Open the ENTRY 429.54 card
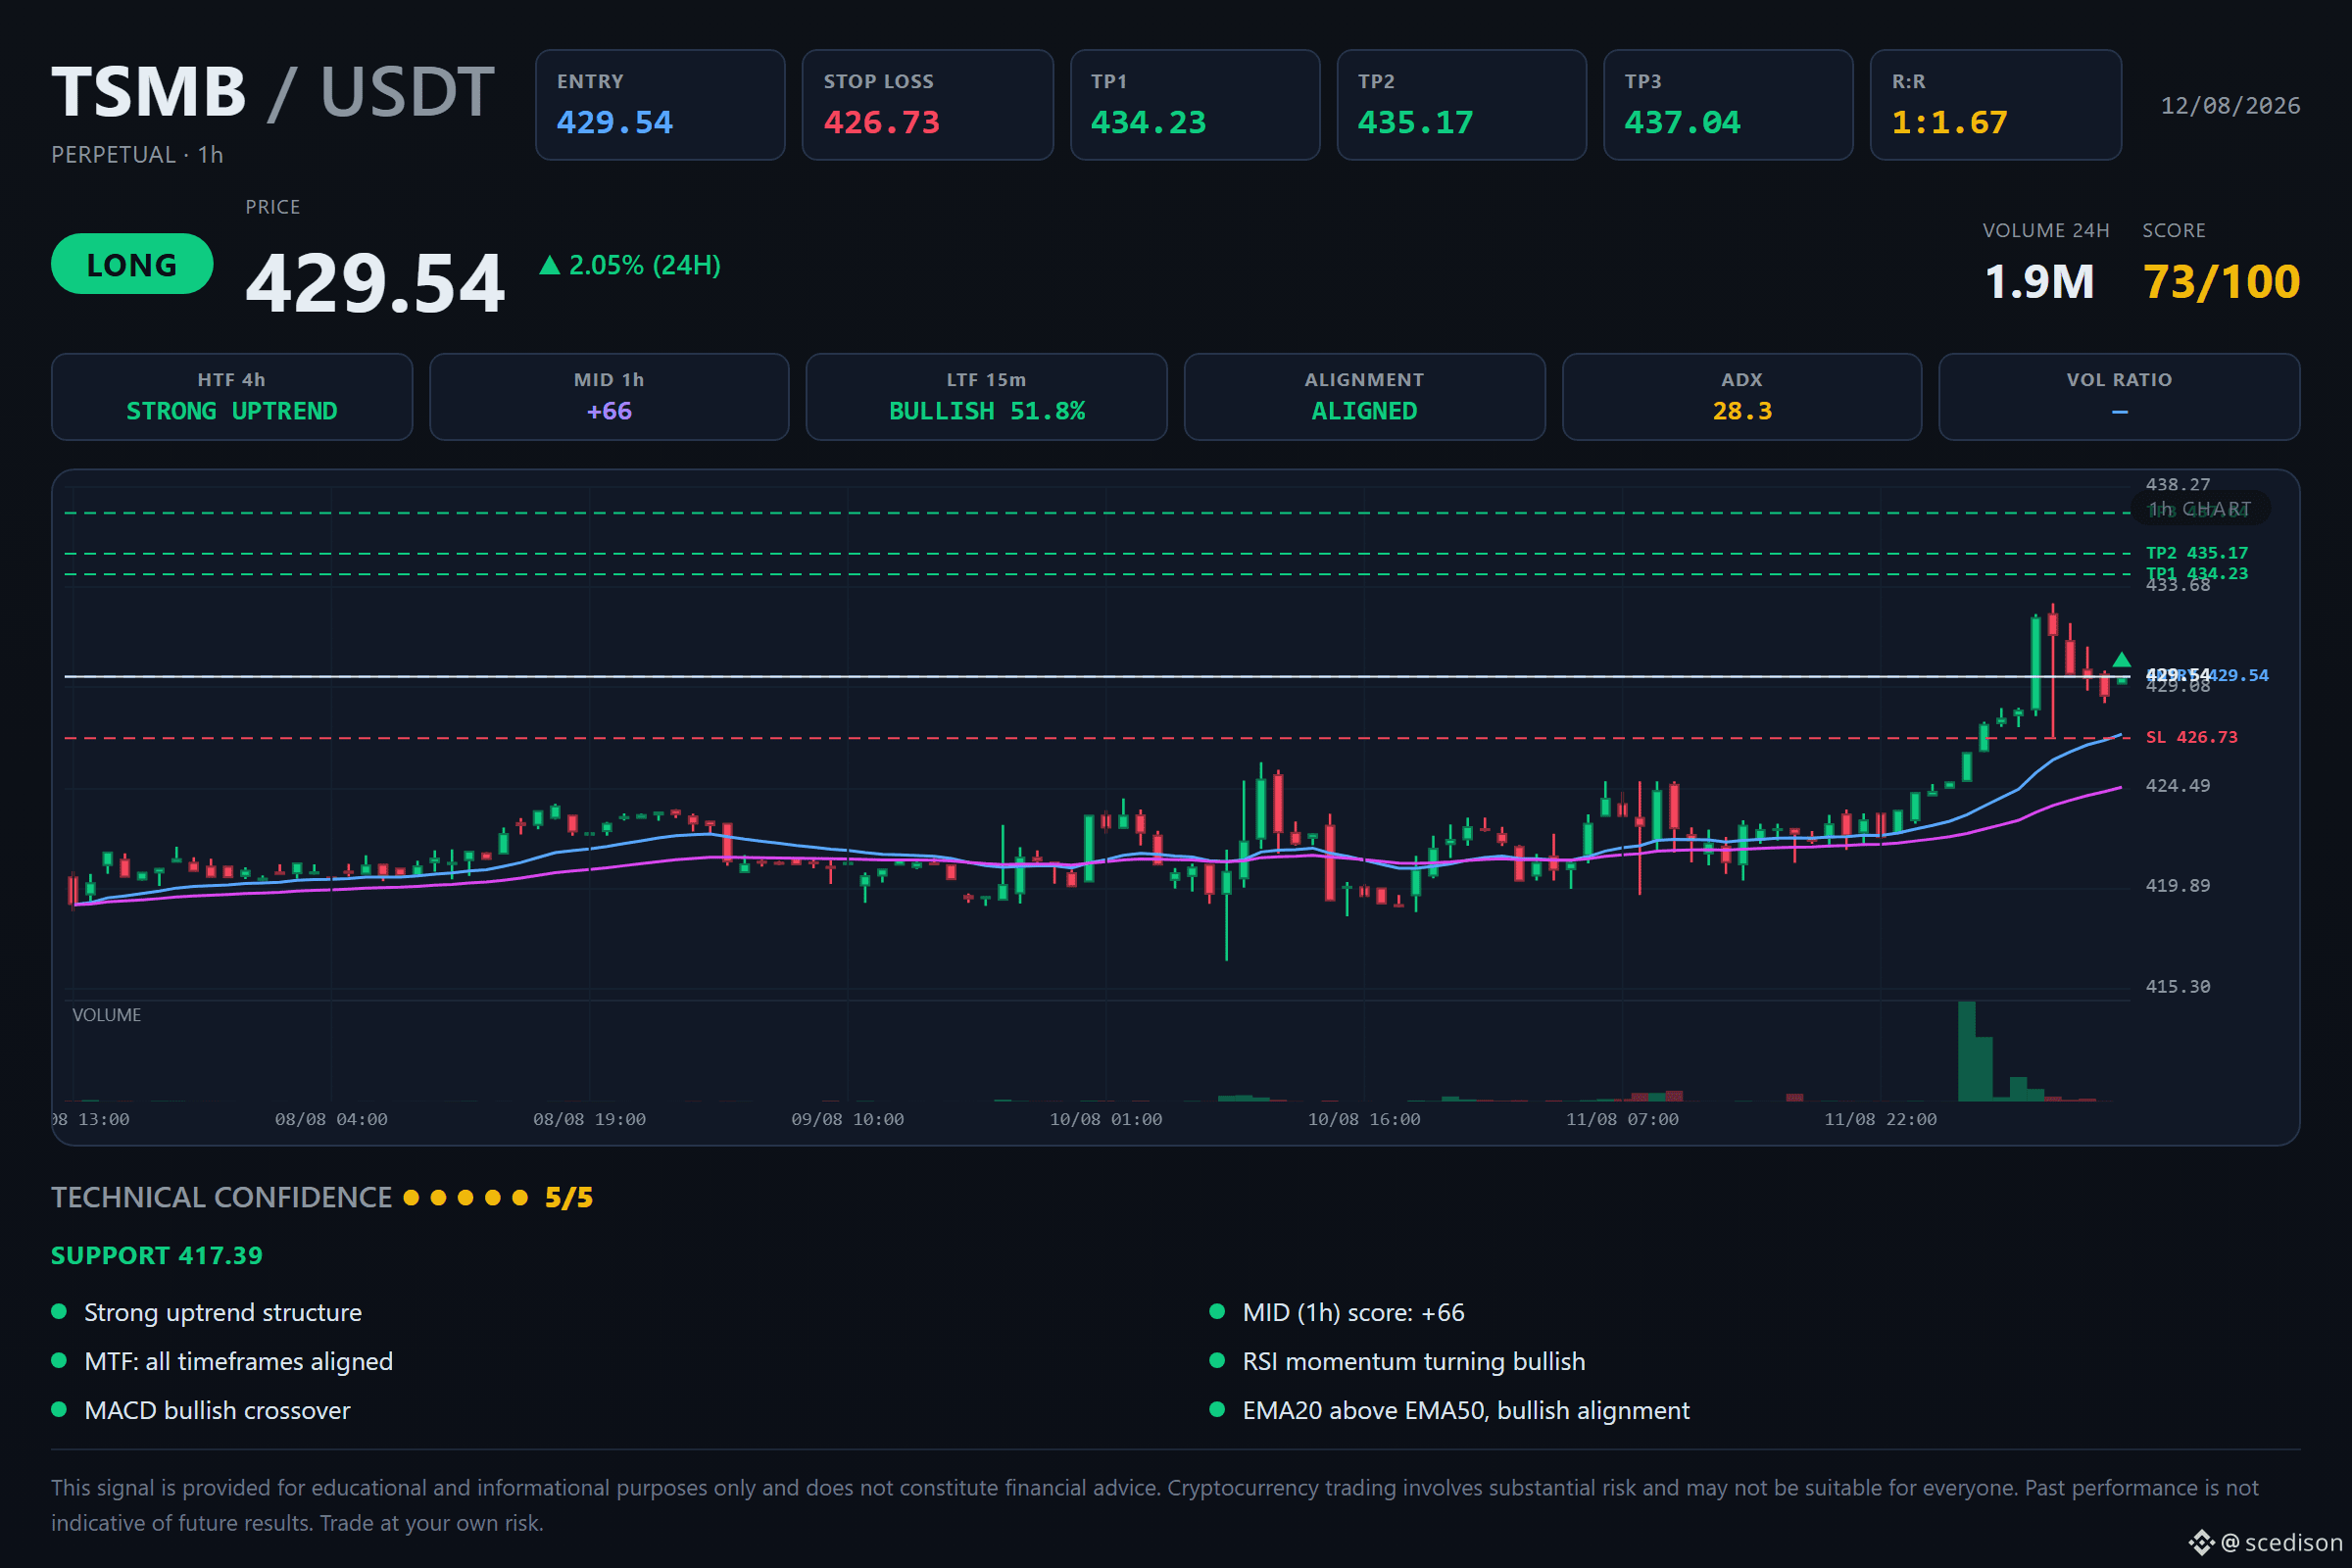2352x1568 pixels. click(660, 105)
